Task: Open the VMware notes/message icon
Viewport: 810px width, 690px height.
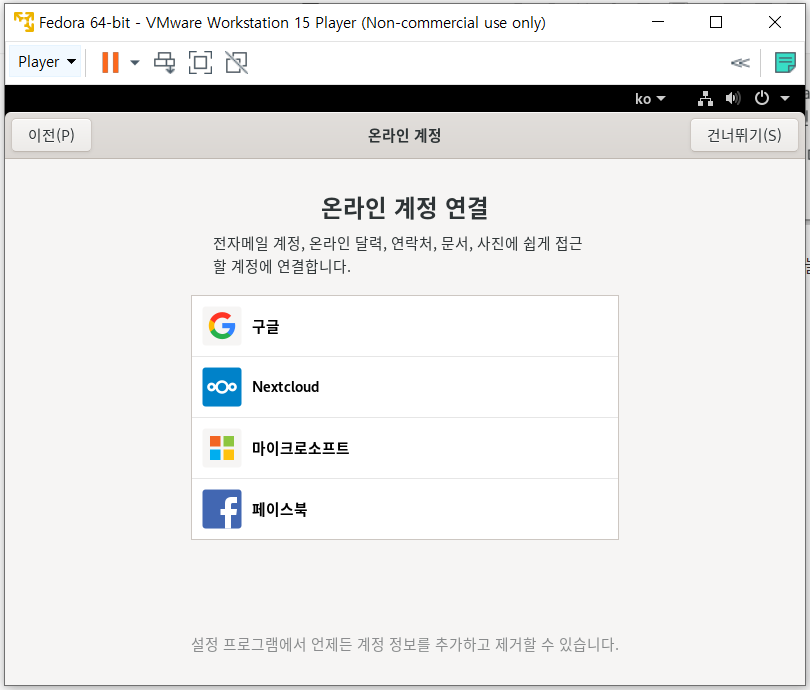Action: [785, 63]
